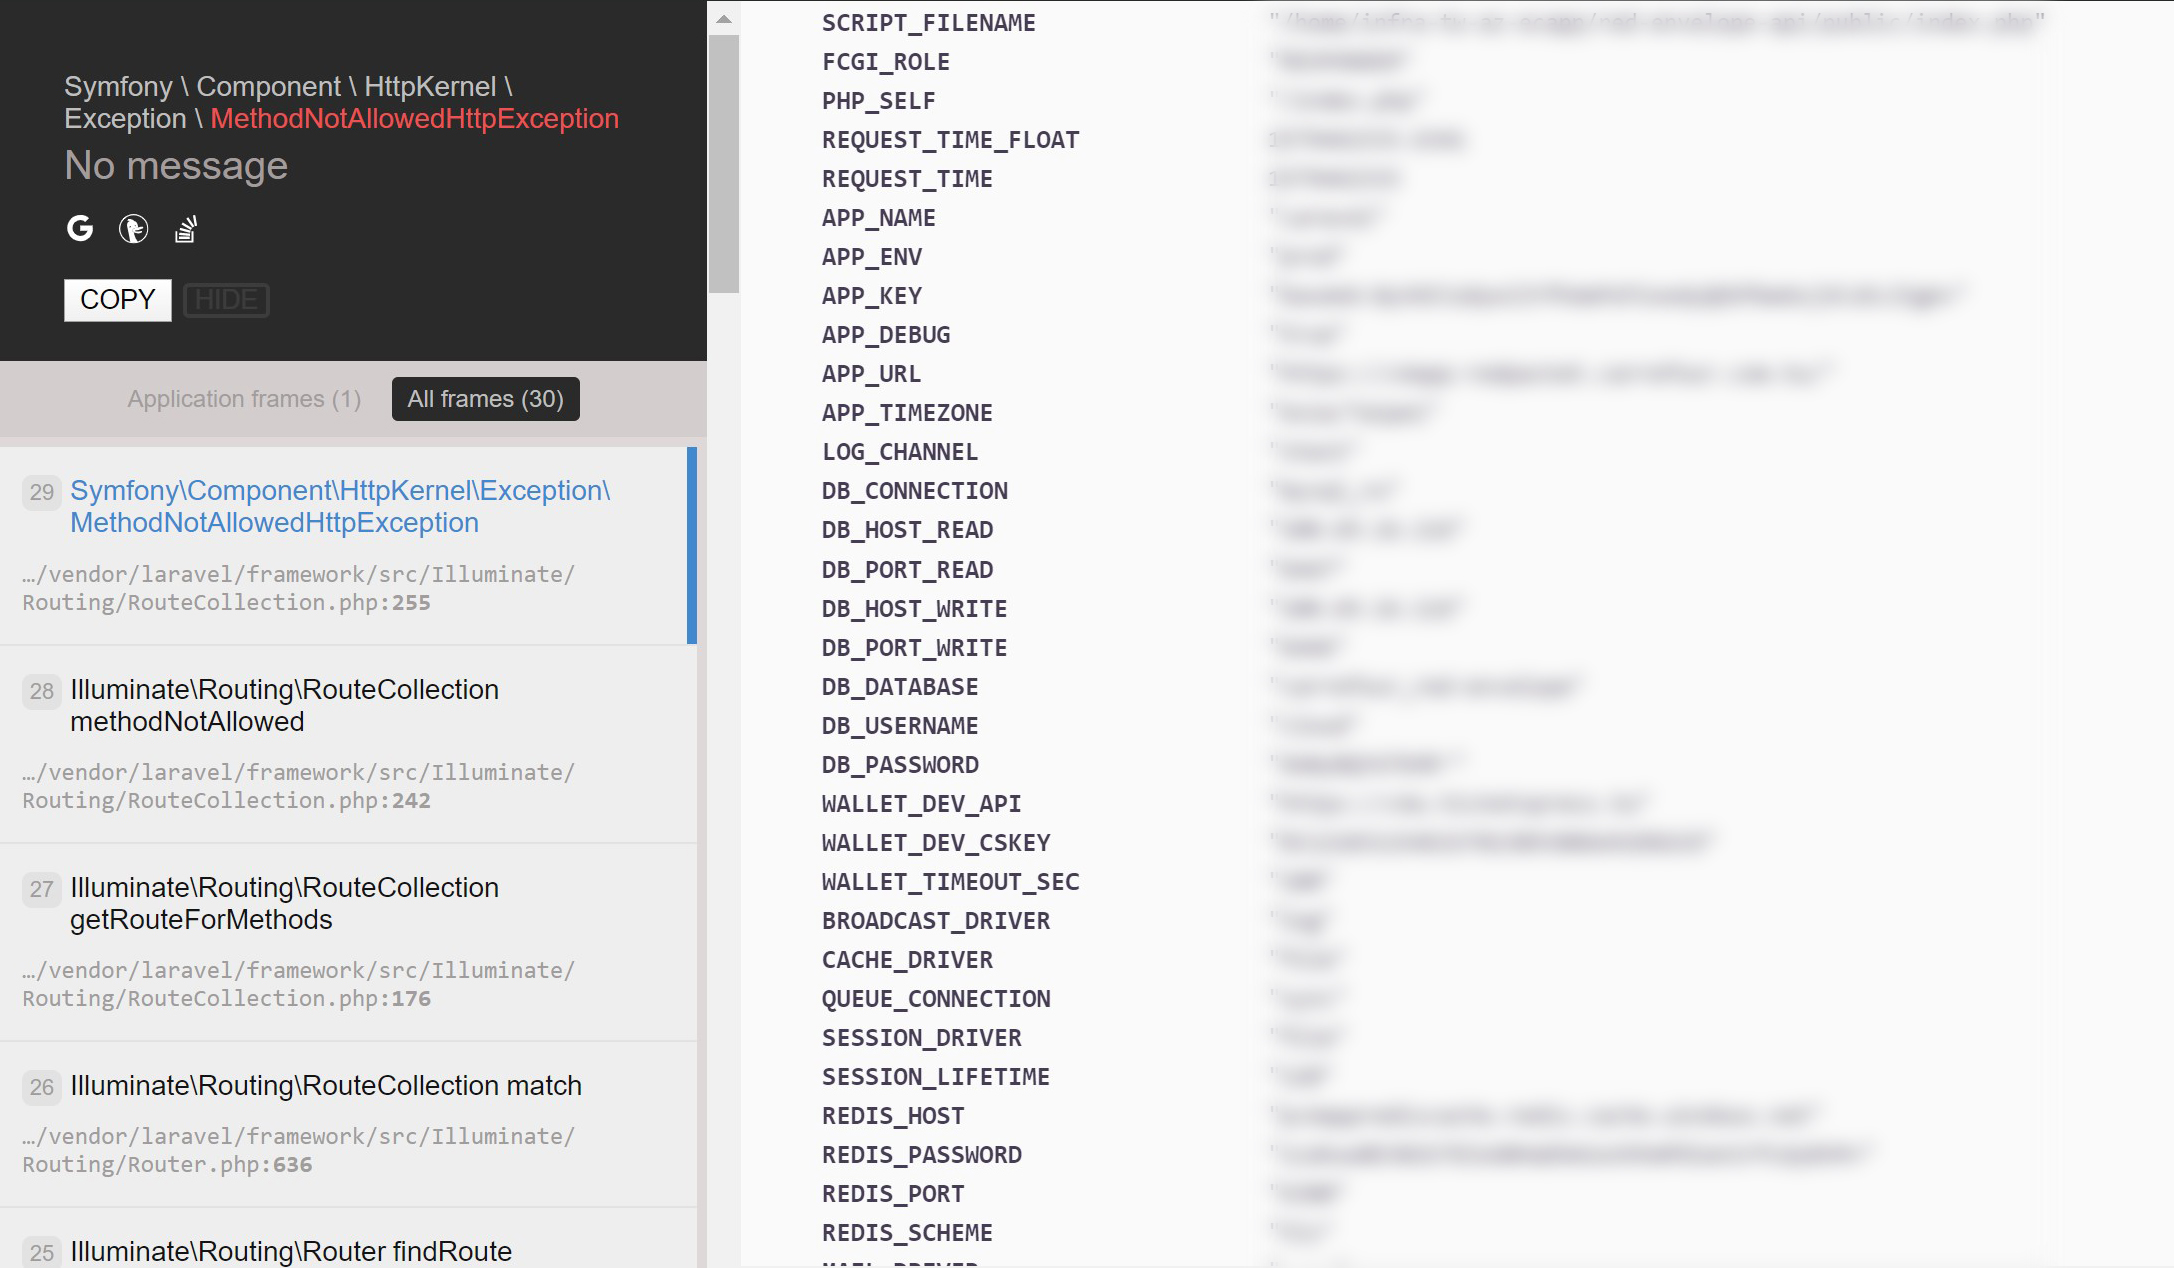Click the HIDE button

pos(226,300)
